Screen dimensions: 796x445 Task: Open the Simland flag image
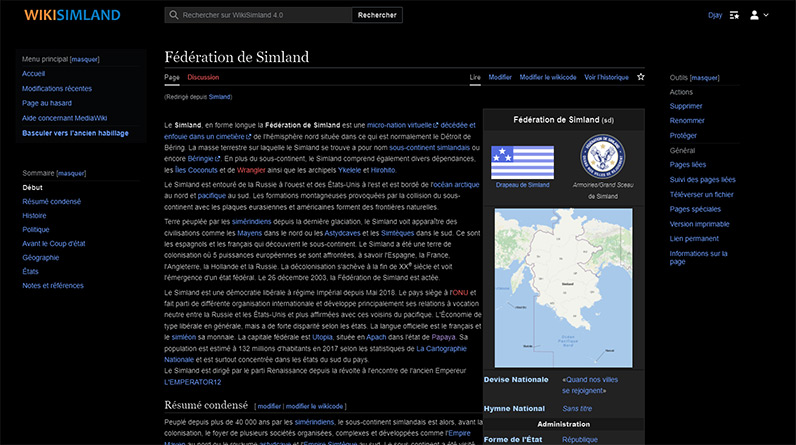[x=521, y=161]
